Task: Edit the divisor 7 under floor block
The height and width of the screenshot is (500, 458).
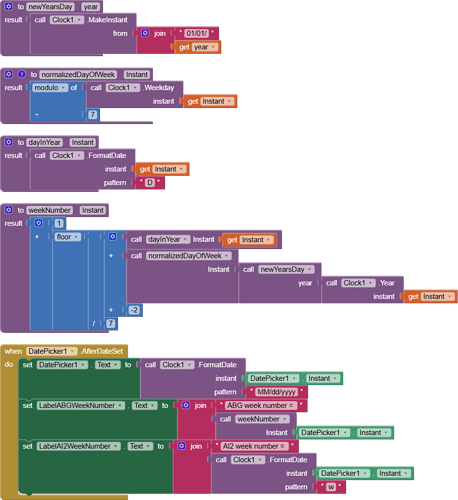Action: 110,324
